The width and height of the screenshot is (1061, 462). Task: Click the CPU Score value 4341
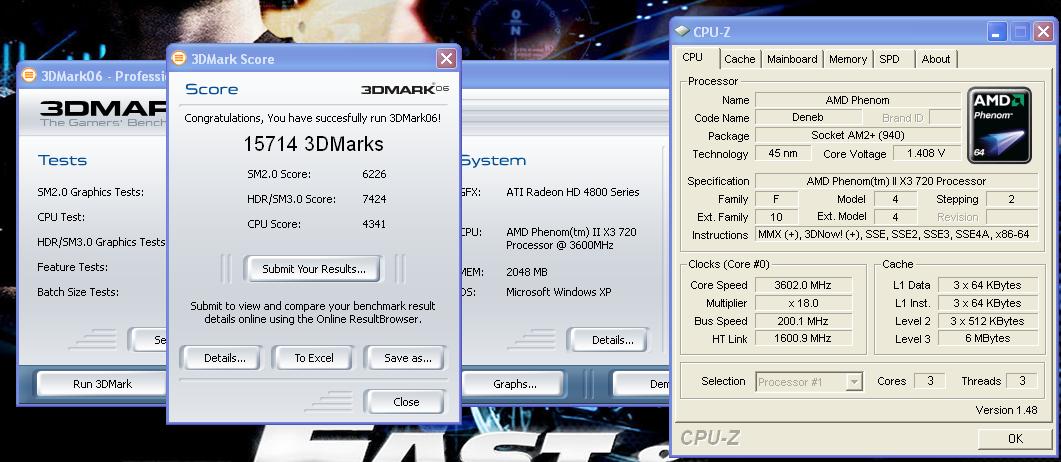[x=374, y=224]
